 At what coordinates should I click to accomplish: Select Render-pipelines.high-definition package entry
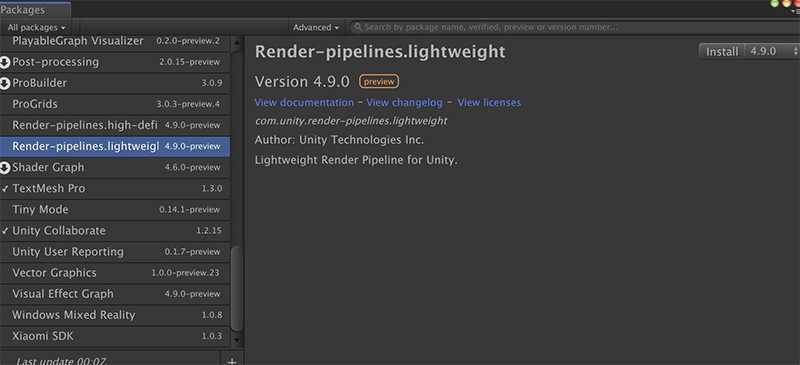(x=115, y=125)
